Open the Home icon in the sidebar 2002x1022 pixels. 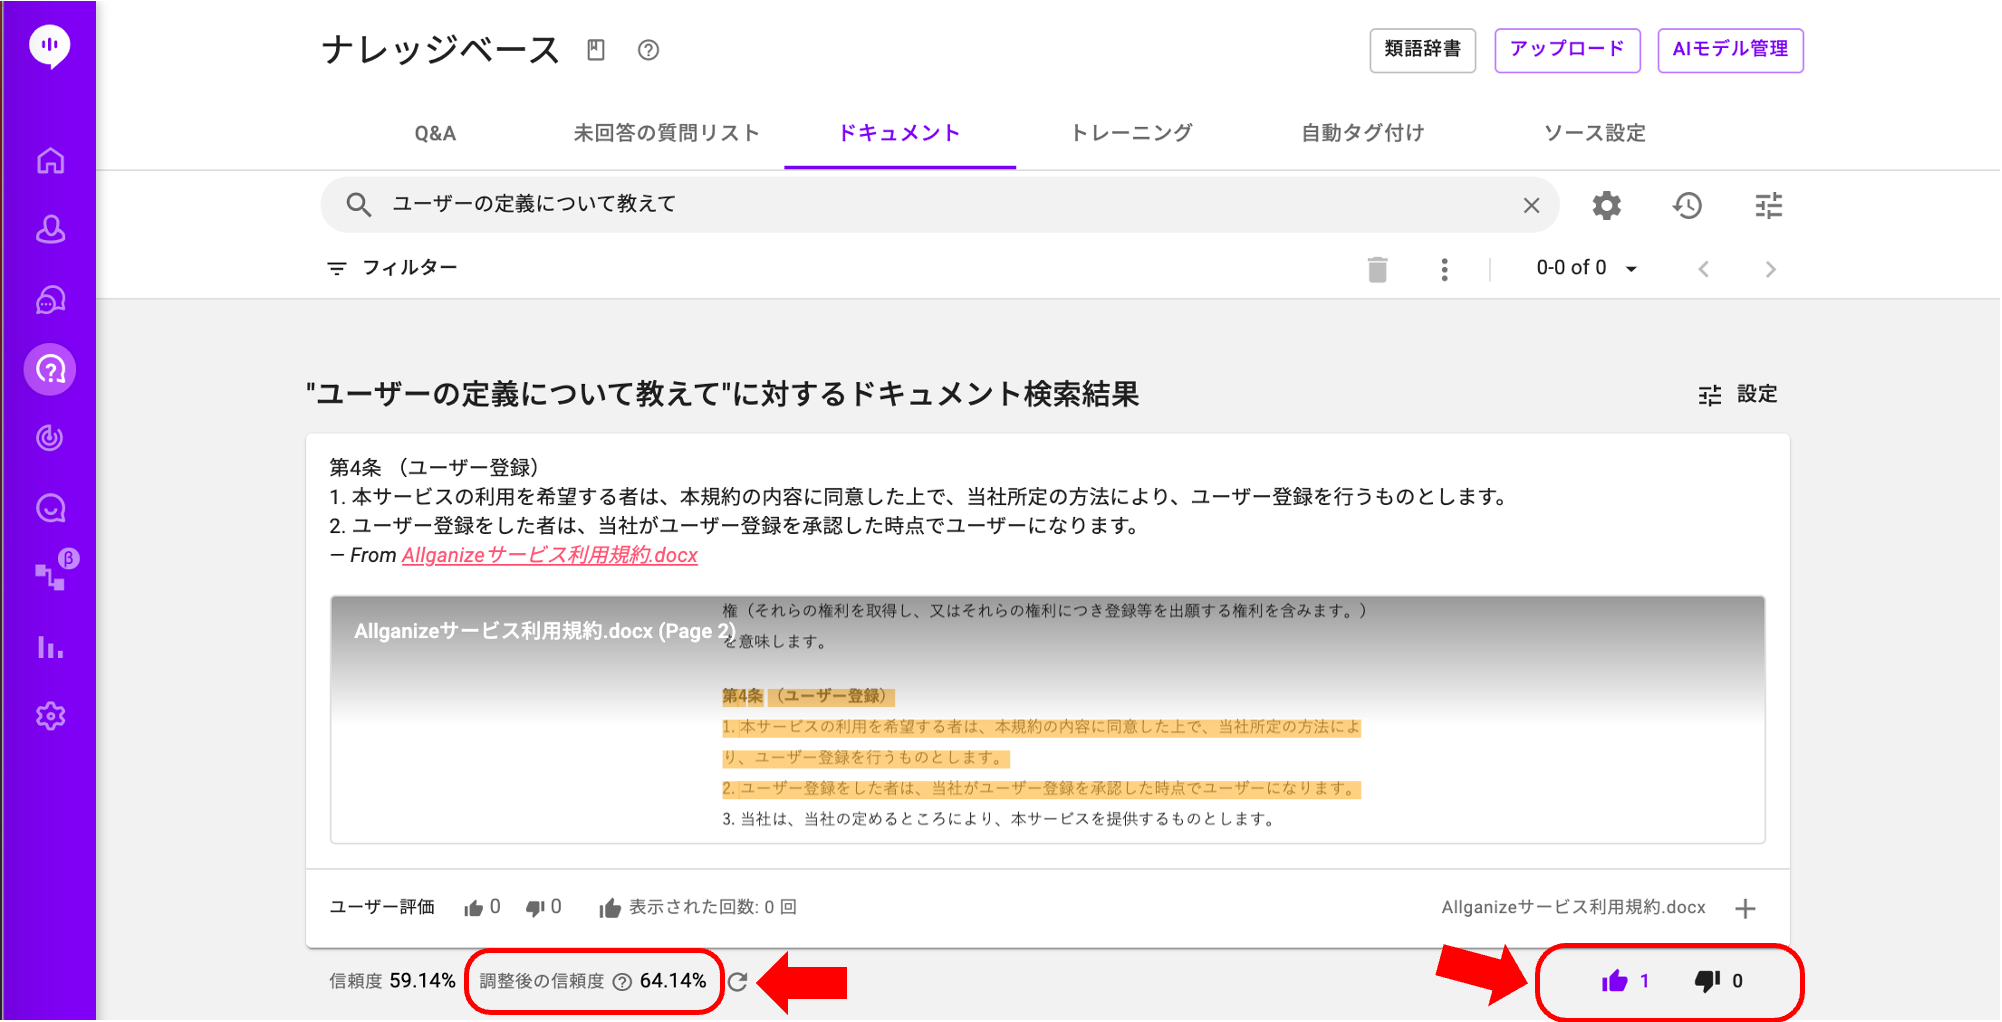[50, 160]
